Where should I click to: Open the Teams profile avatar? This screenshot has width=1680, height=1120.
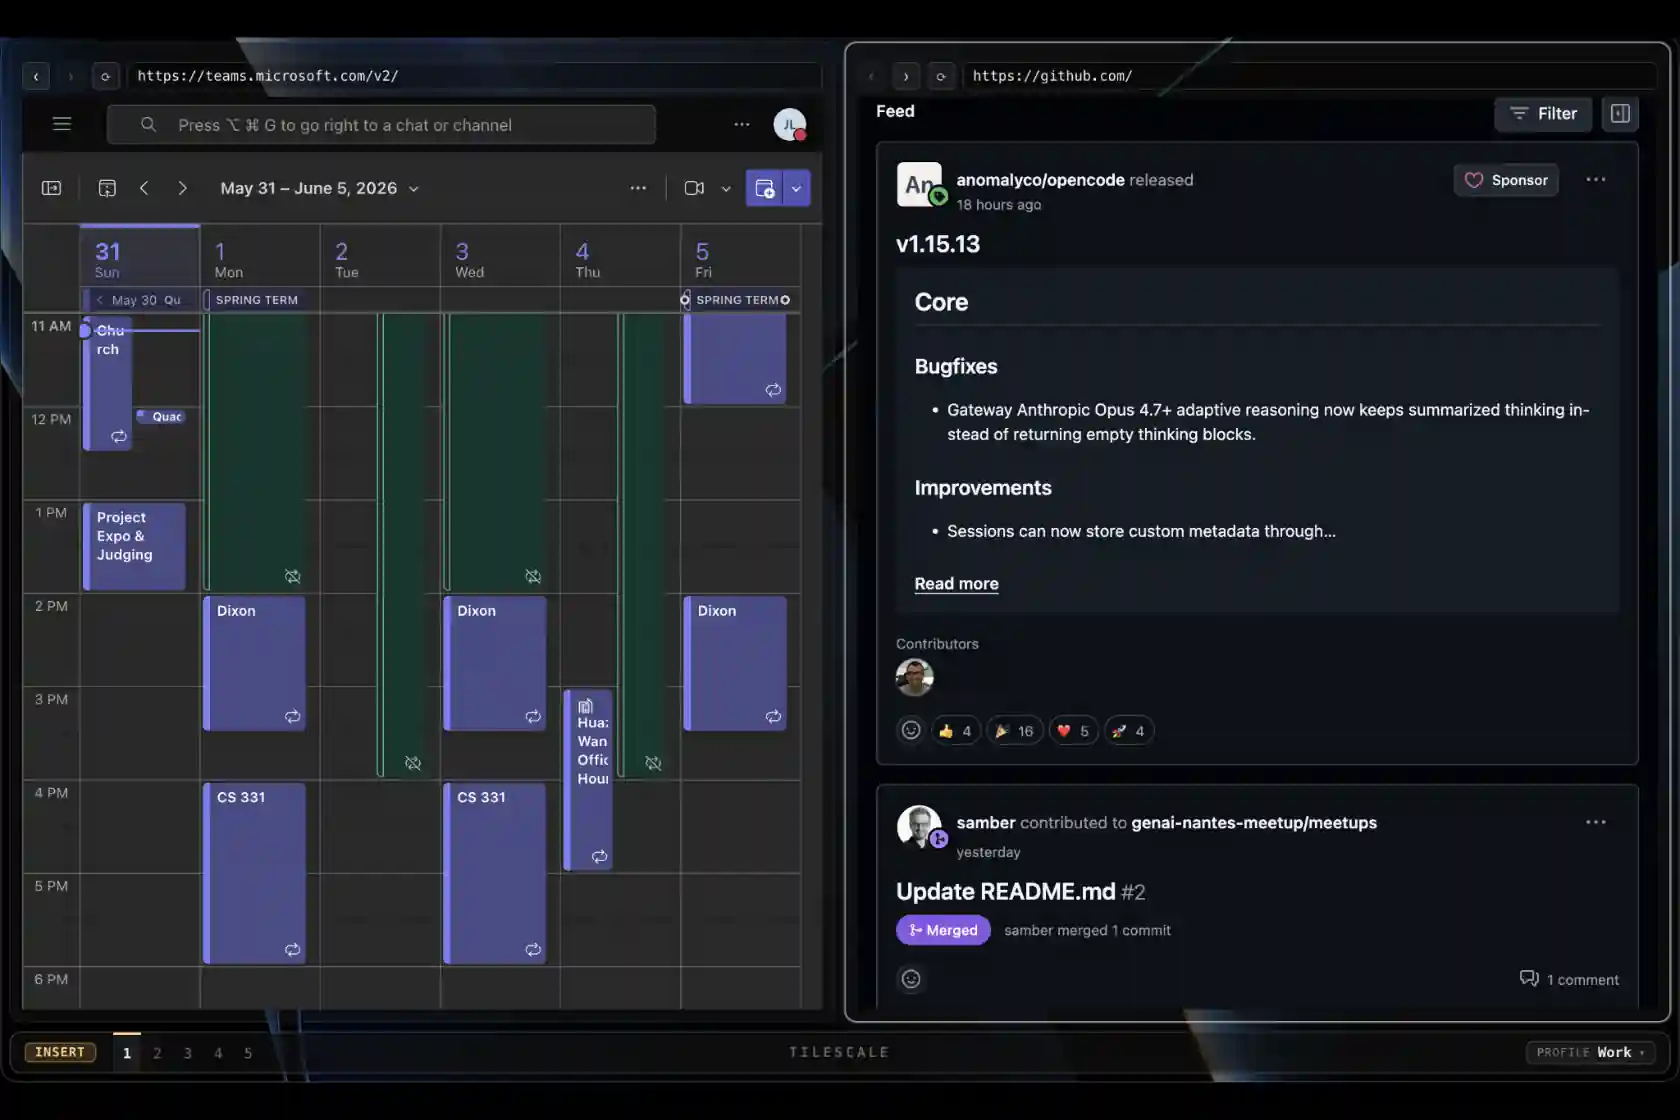point(790,124)
